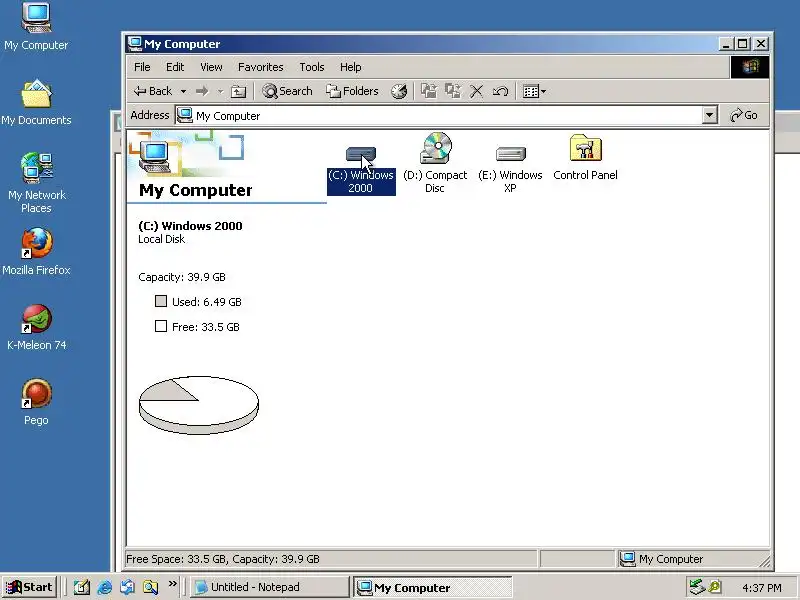Click the Used space color box

tap(161, 301)
